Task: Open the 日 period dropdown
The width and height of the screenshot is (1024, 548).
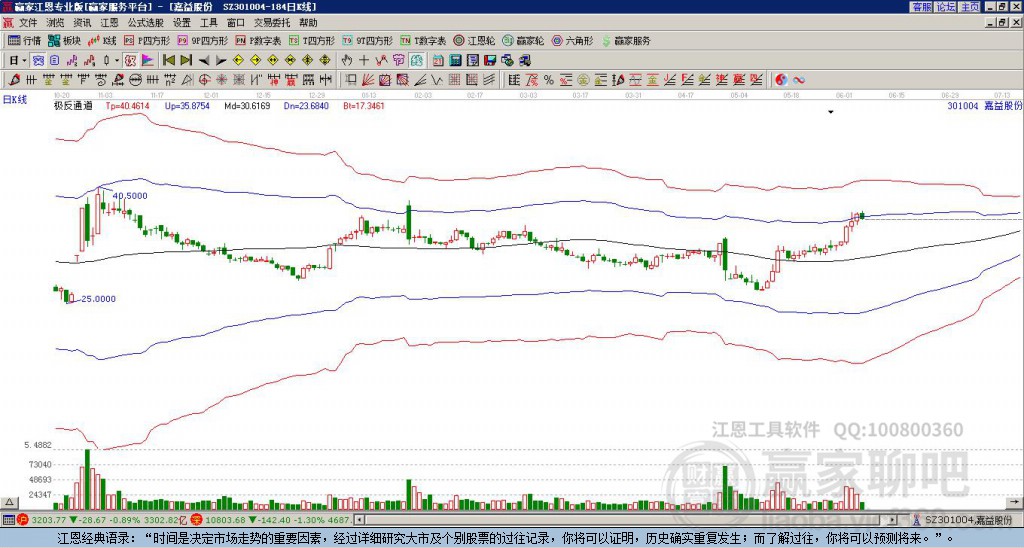Action: (18, 60)
